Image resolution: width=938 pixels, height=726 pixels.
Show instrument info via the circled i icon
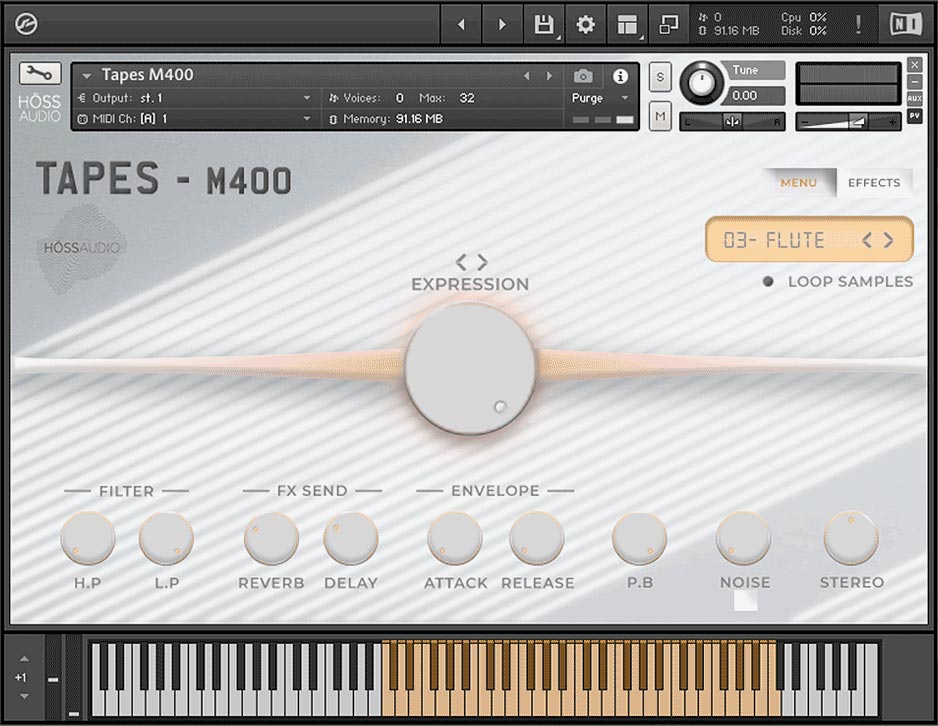point(619,76)
